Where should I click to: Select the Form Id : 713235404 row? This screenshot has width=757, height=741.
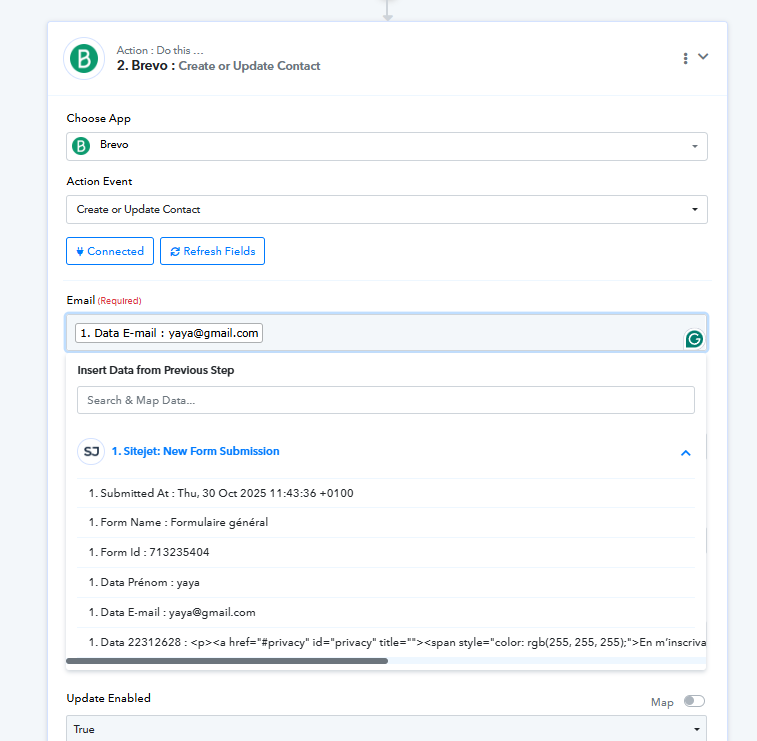386,553
